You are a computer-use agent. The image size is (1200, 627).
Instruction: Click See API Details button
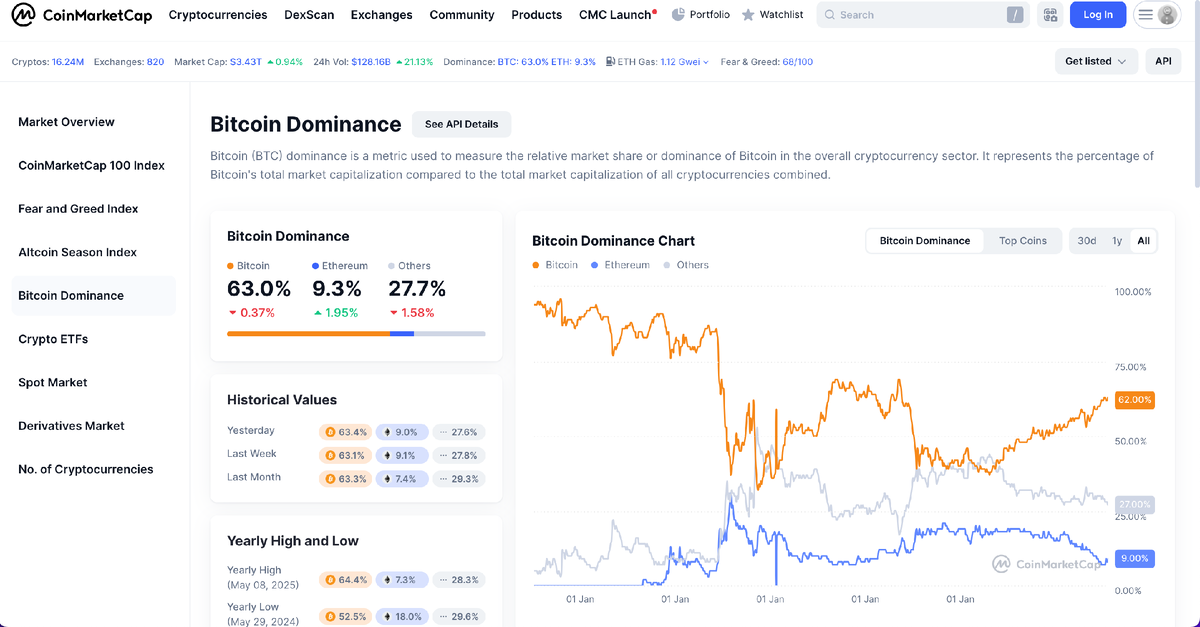point(461,124)
